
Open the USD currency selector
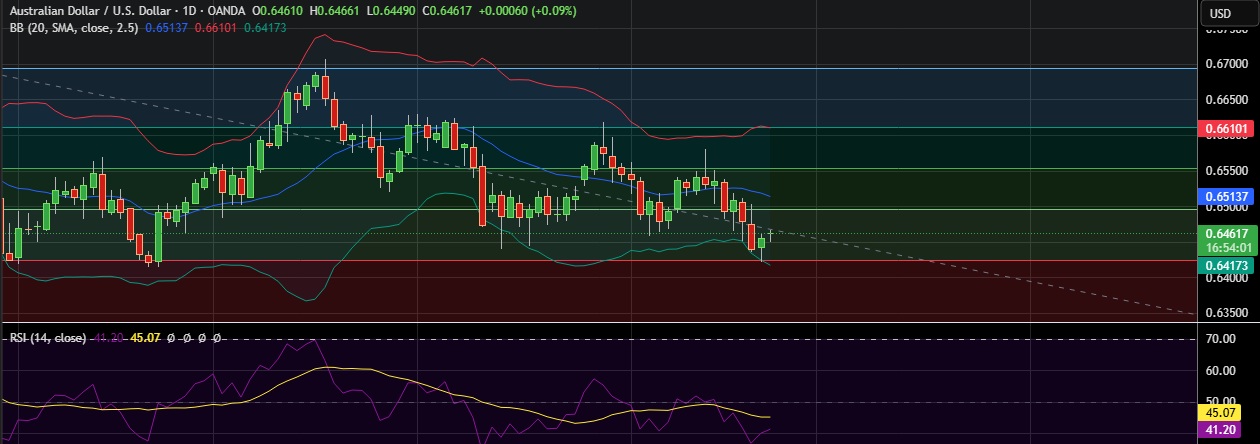[1221, 13]
